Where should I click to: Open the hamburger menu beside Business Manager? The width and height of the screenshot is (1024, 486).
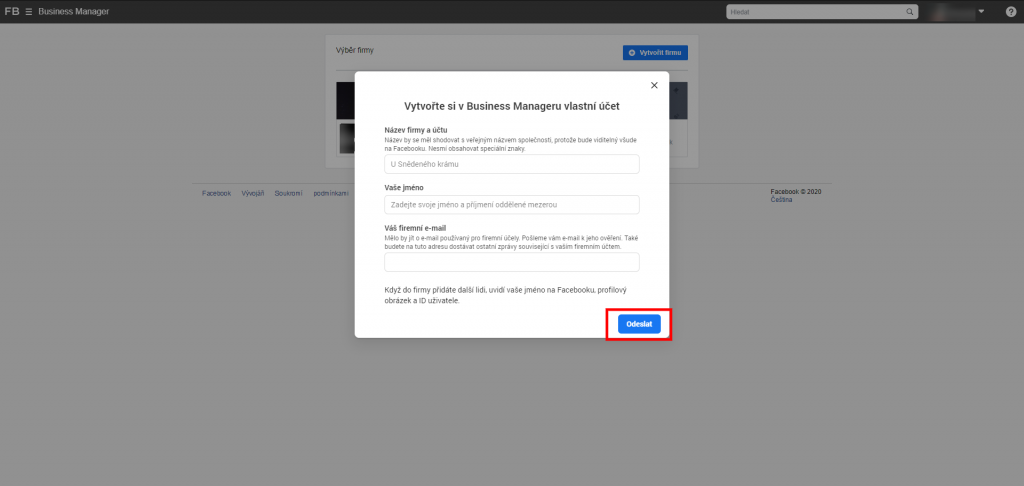pos(28,11)
